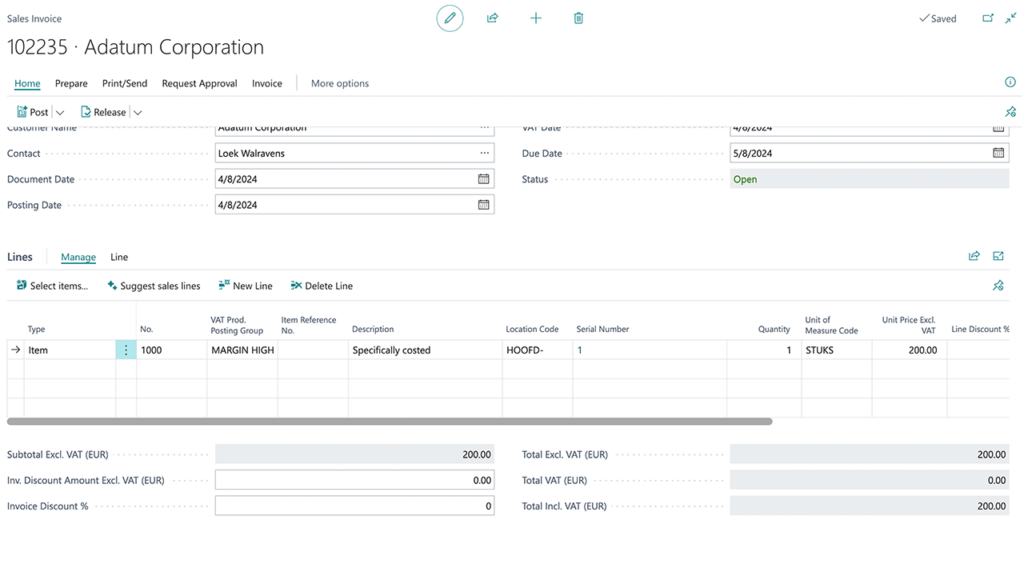This screenshot has width=1024, height=576.
Task: Click Delete Line button
Action: pyautogui.click(x=321, y=286)
